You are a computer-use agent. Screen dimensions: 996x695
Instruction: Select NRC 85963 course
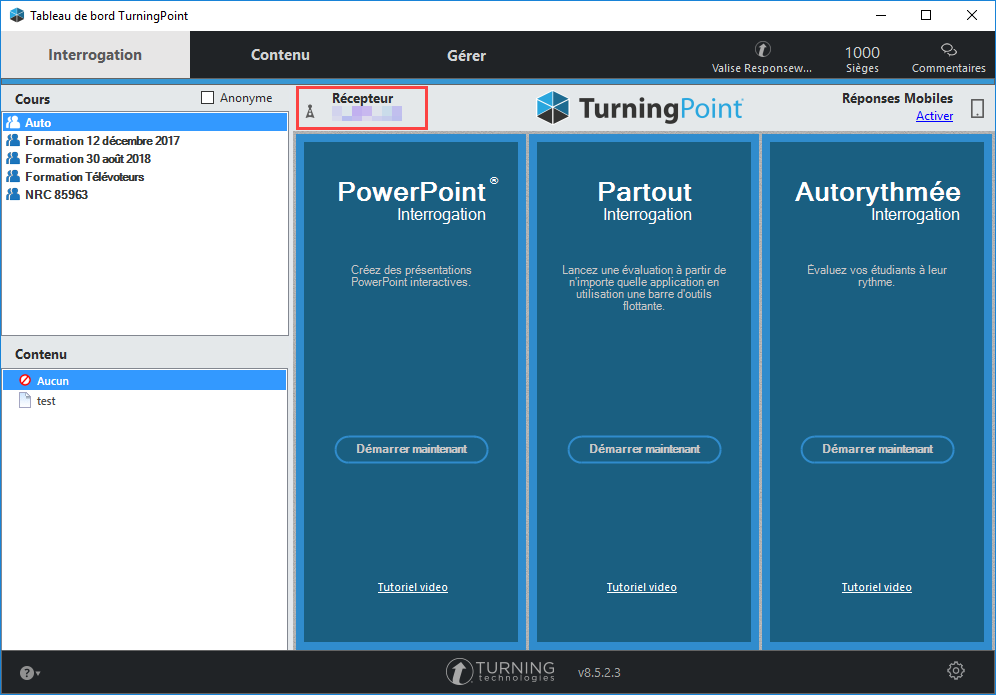(145, 194)
